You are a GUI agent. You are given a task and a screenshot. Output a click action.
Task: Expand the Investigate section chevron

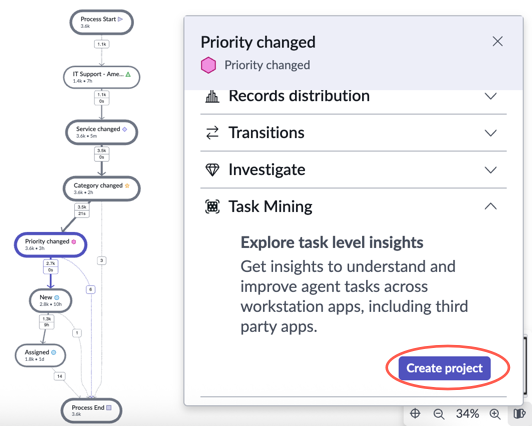pyautogui.click(x=491, y=170)
